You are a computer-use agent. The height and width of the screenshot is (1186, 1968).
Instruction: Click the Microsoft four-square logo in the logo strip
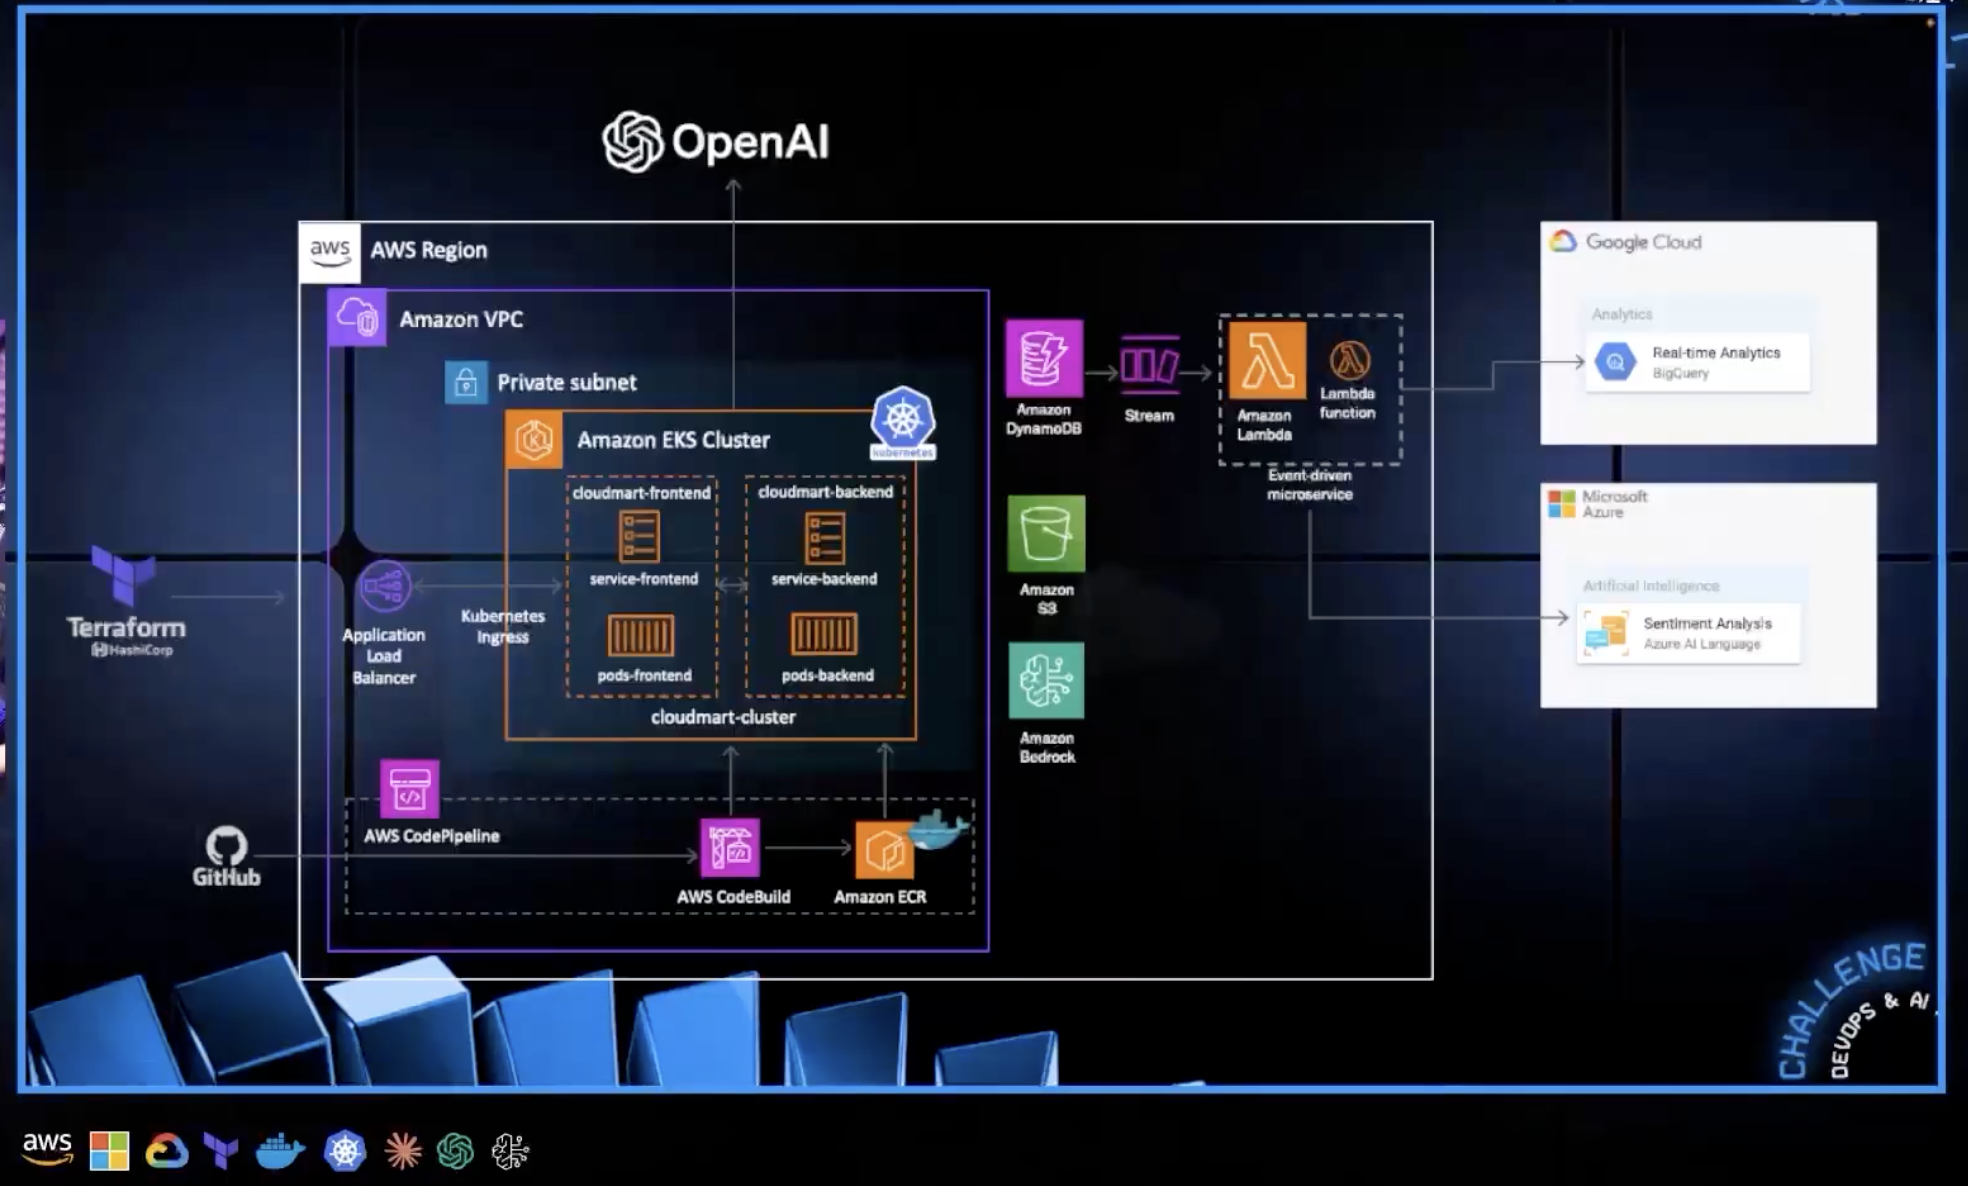click(109, 1151)
